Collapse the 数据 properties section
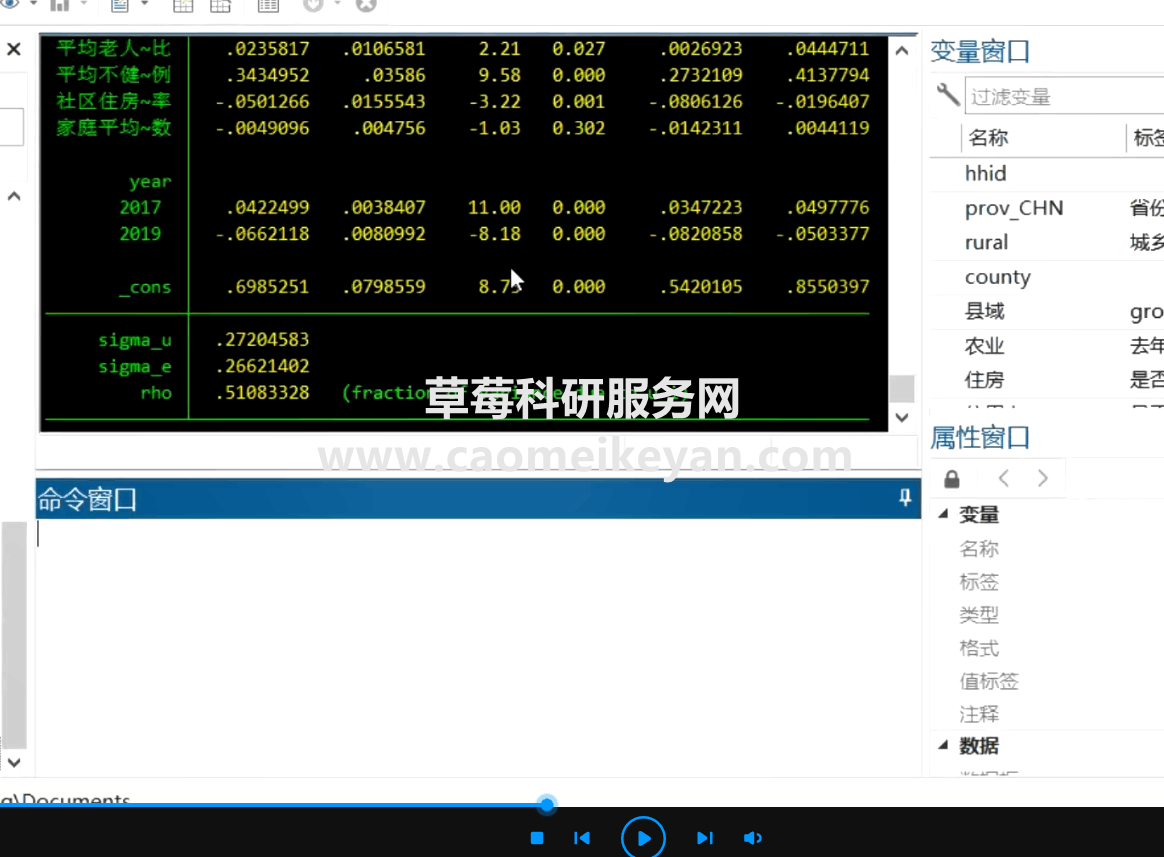Screen dimensions: 1164x857 point(943,745)
